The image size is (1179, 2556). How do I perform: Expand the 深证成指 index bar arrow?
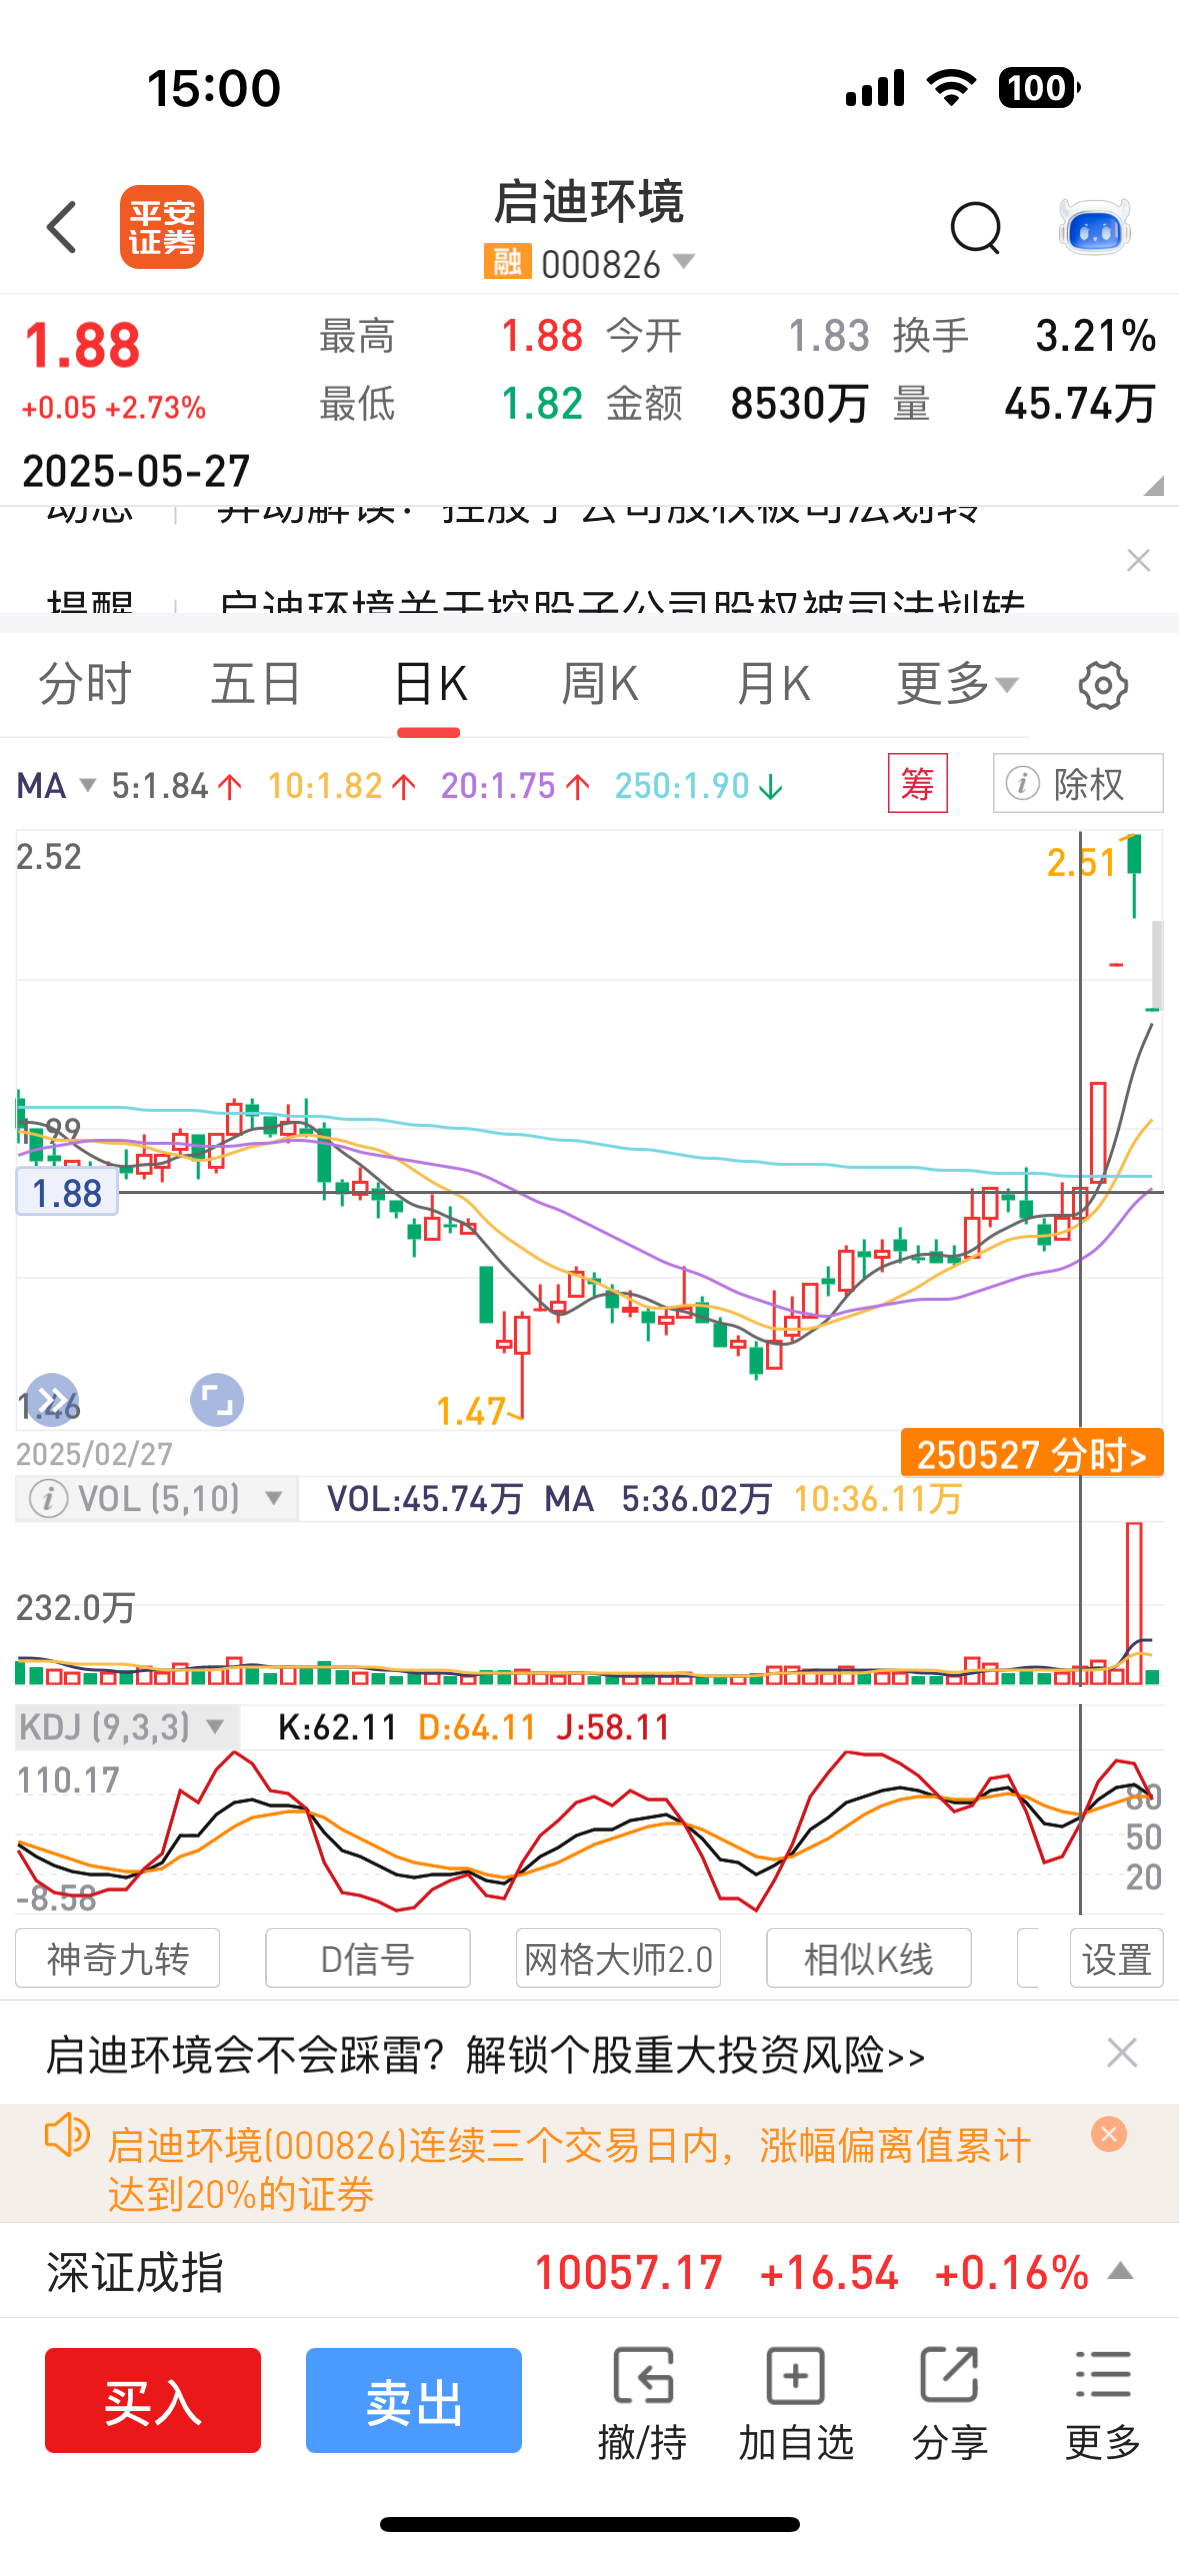[x=1121, y=2271]
